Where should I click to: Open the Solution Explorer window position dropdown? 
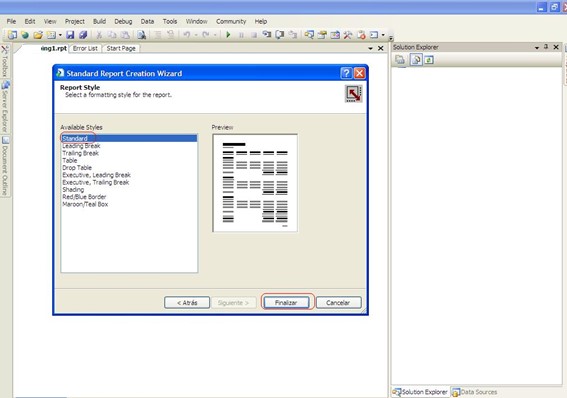[x=537, y=47]
